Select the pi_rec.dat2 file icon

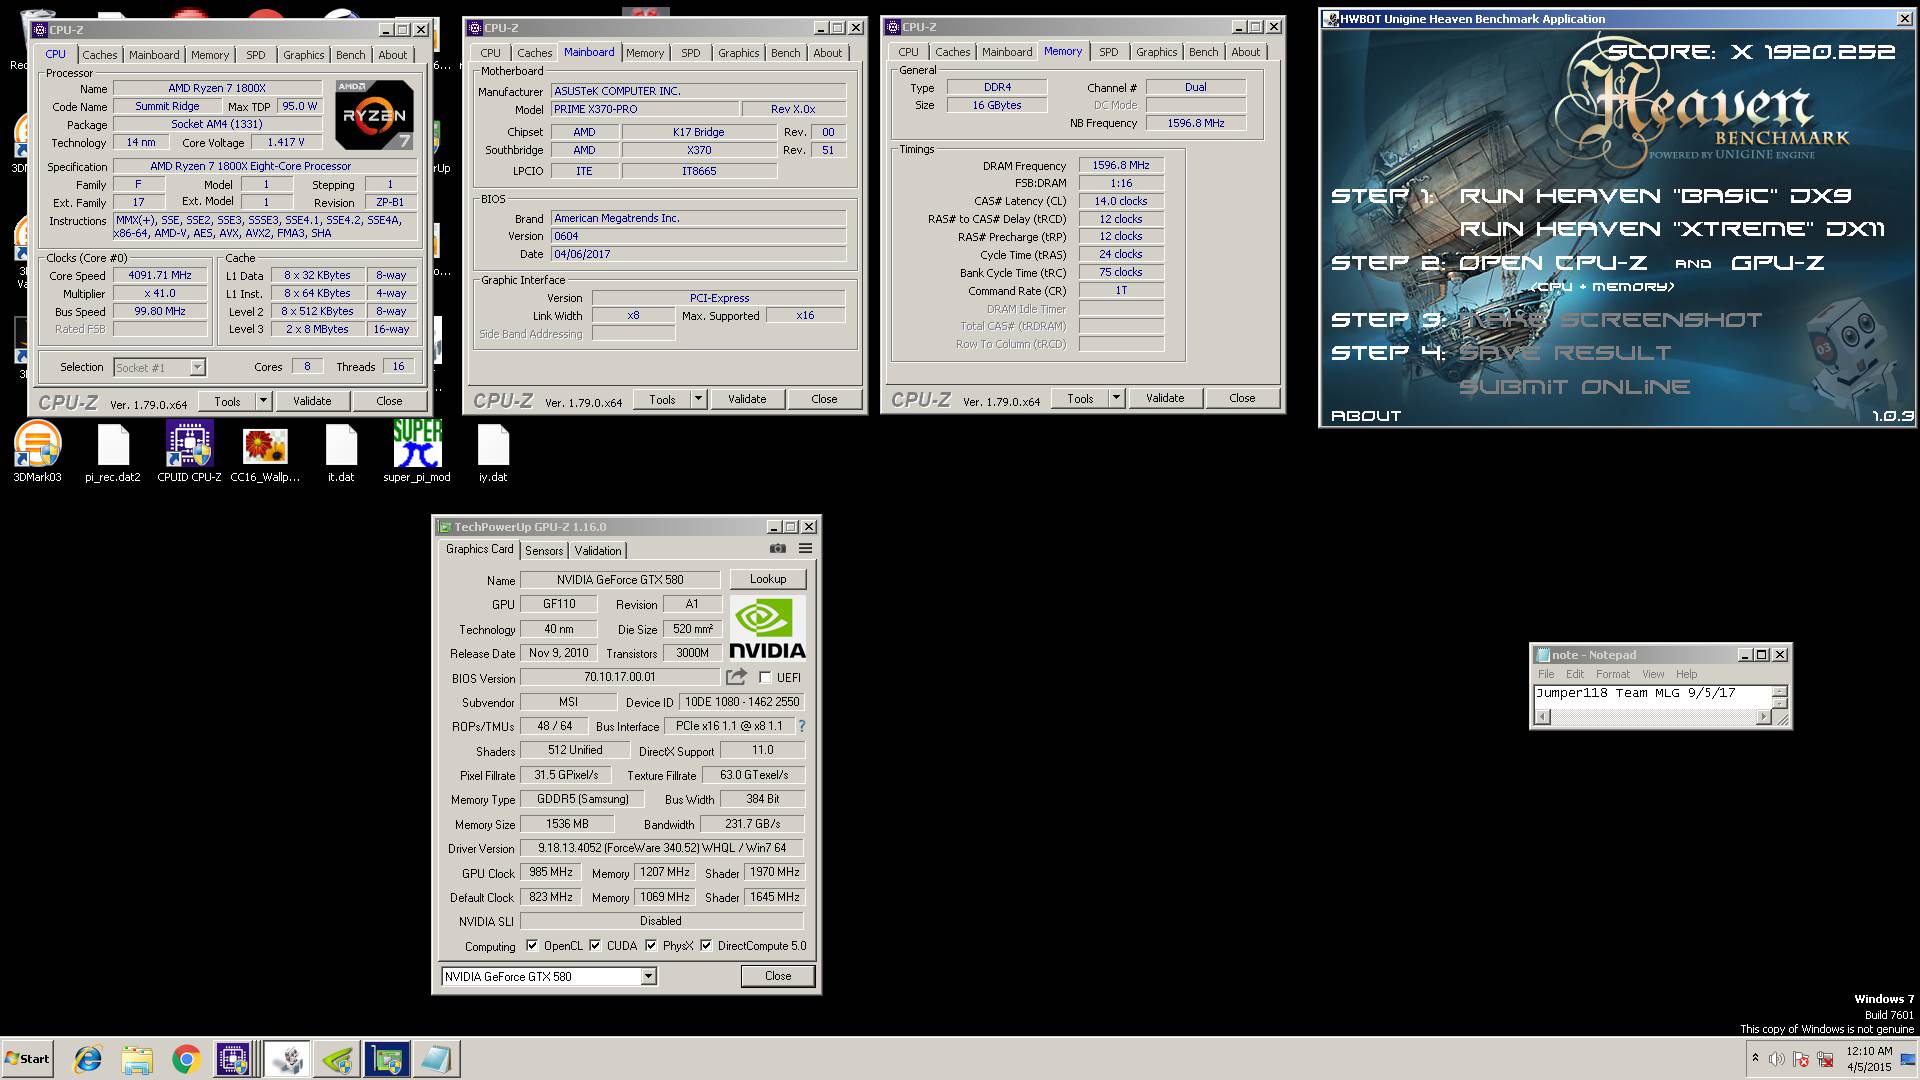pyautogui.click(x=113, y=451)
